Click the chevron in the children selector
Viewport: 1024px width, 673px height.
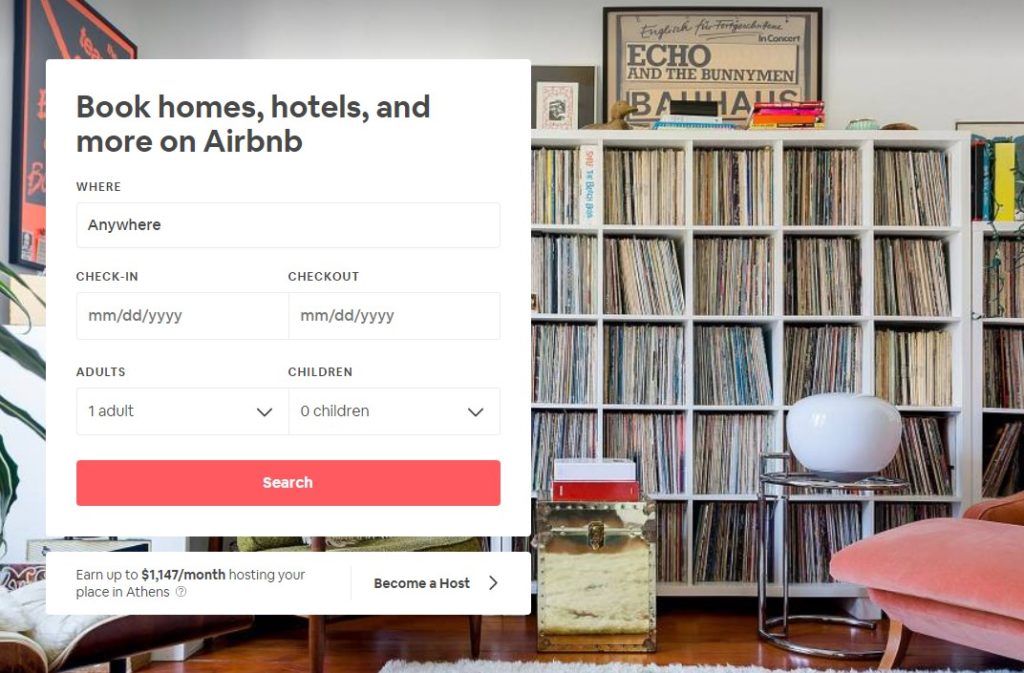(x=475, y=412)
